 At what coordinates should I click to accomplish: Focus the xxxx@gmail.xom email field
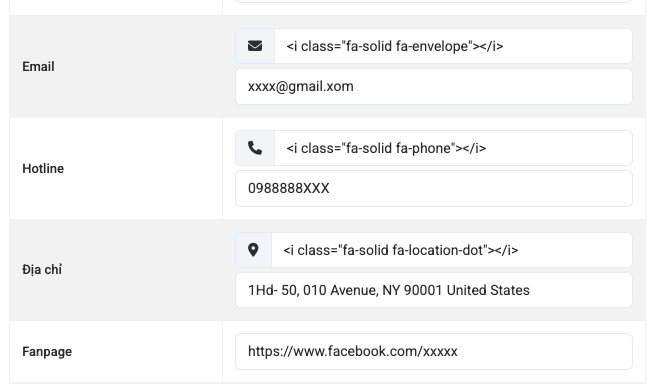point(434,87)
